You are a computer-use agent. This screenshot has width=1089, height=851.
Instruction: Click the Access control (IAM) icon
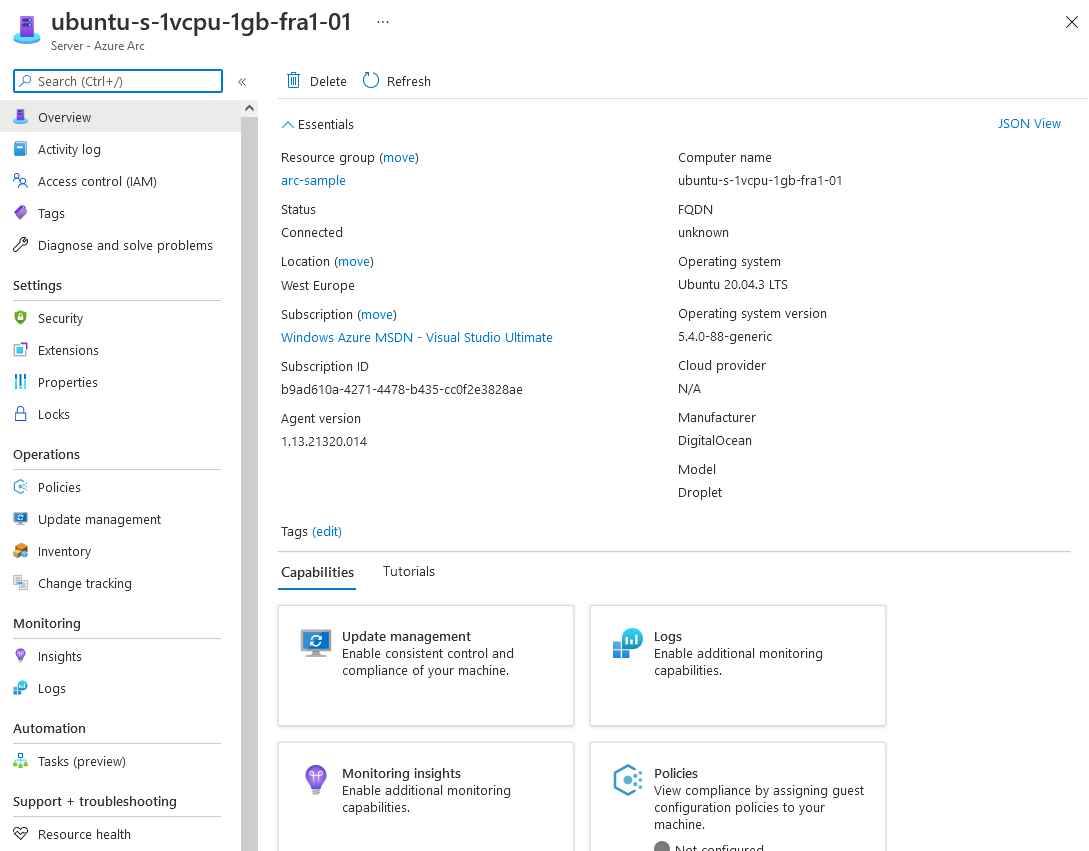coord(21,181)
